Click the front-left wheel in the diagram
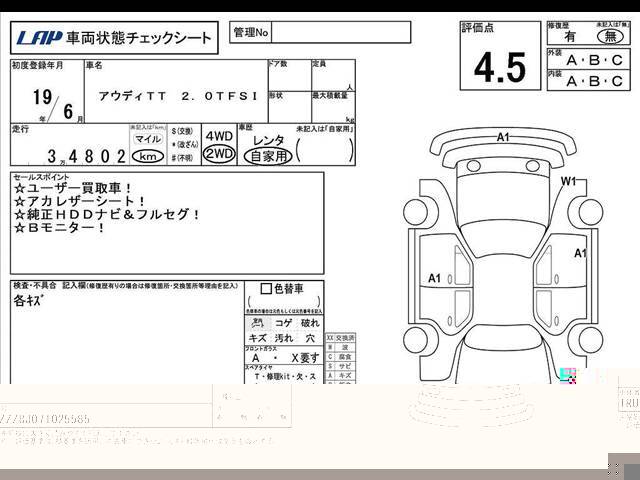This screenshot has width=640, height=480. pos(416,212)
